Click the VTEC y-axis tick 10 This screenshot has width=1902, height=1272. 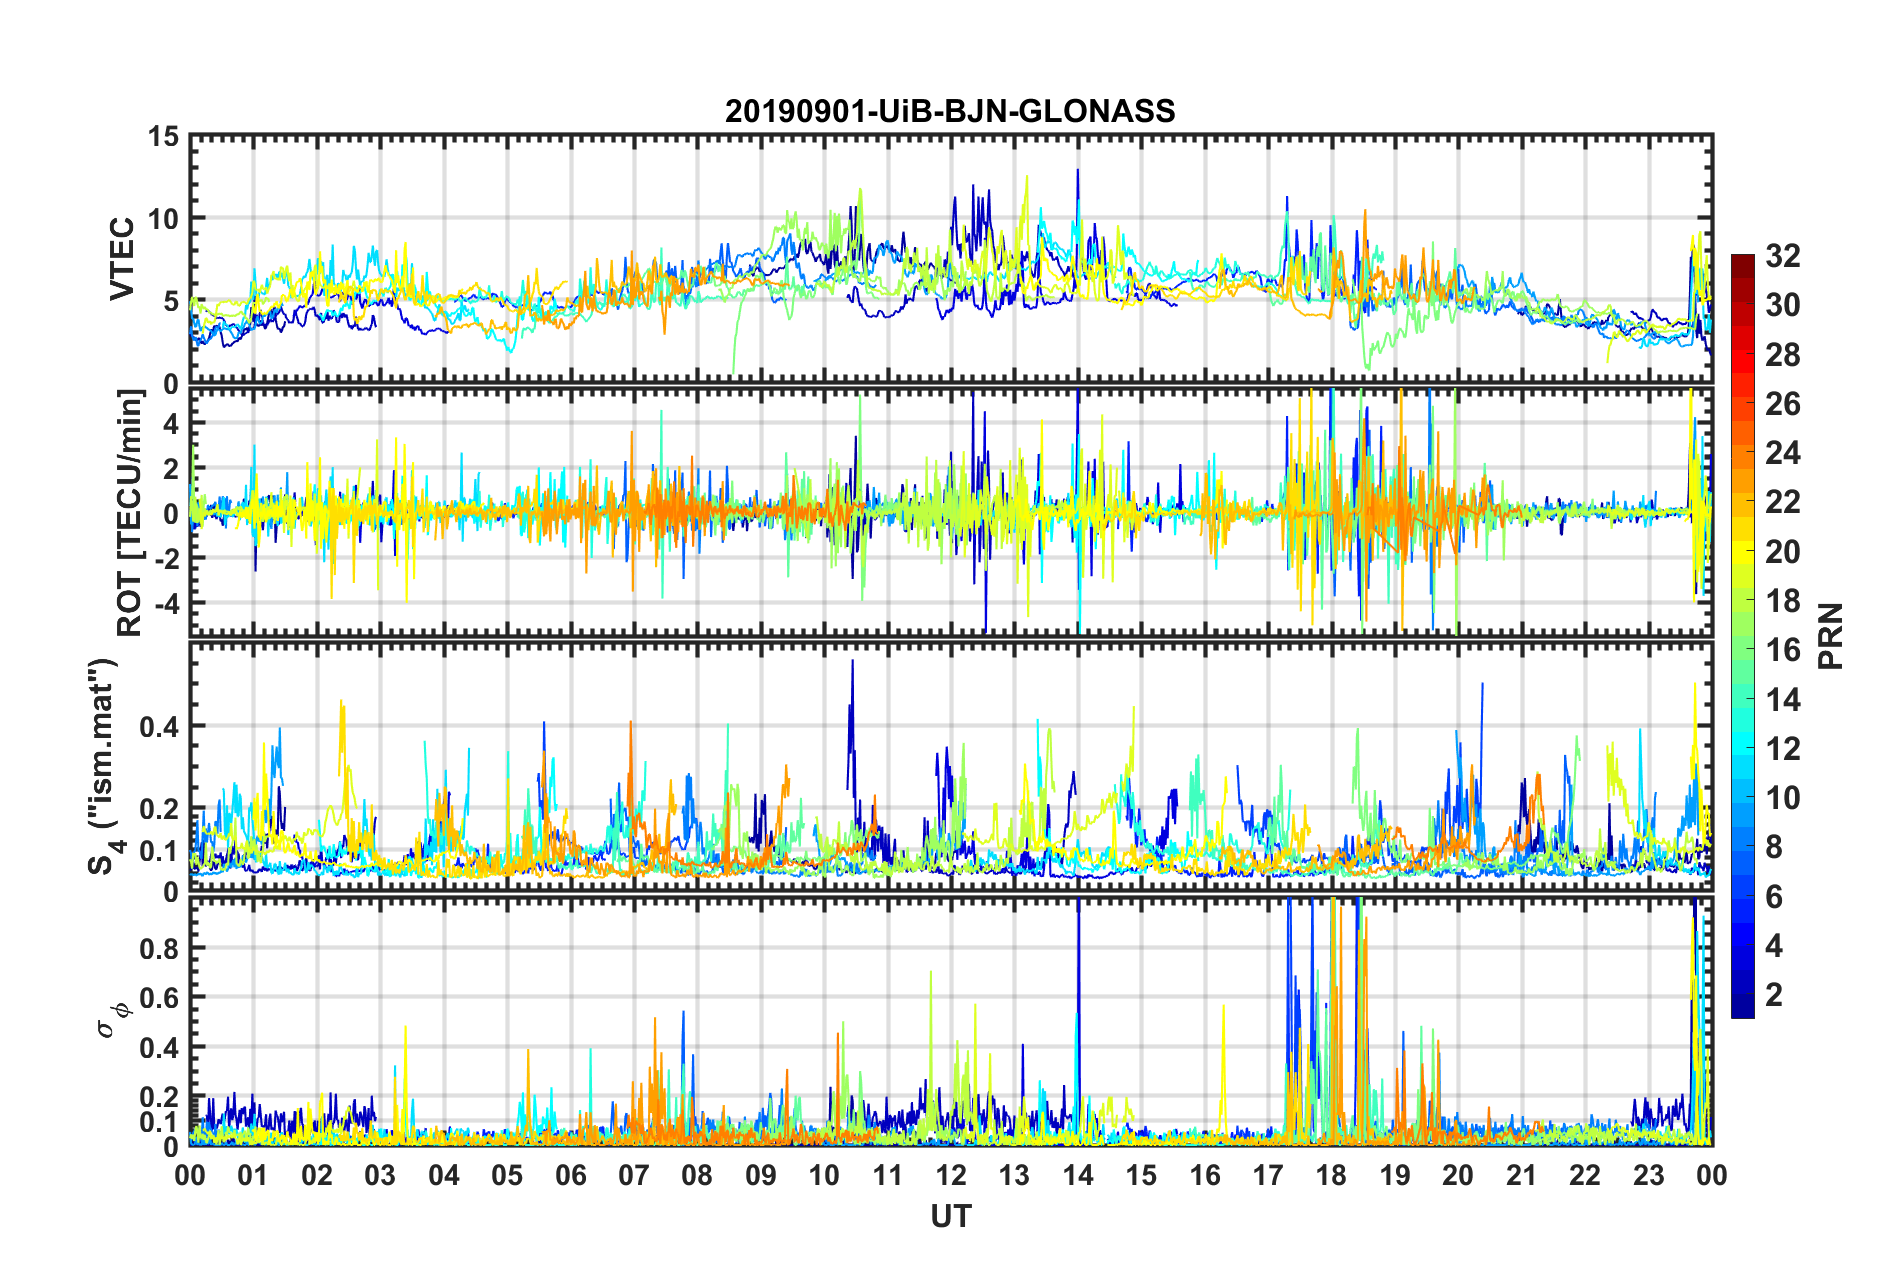162,219
